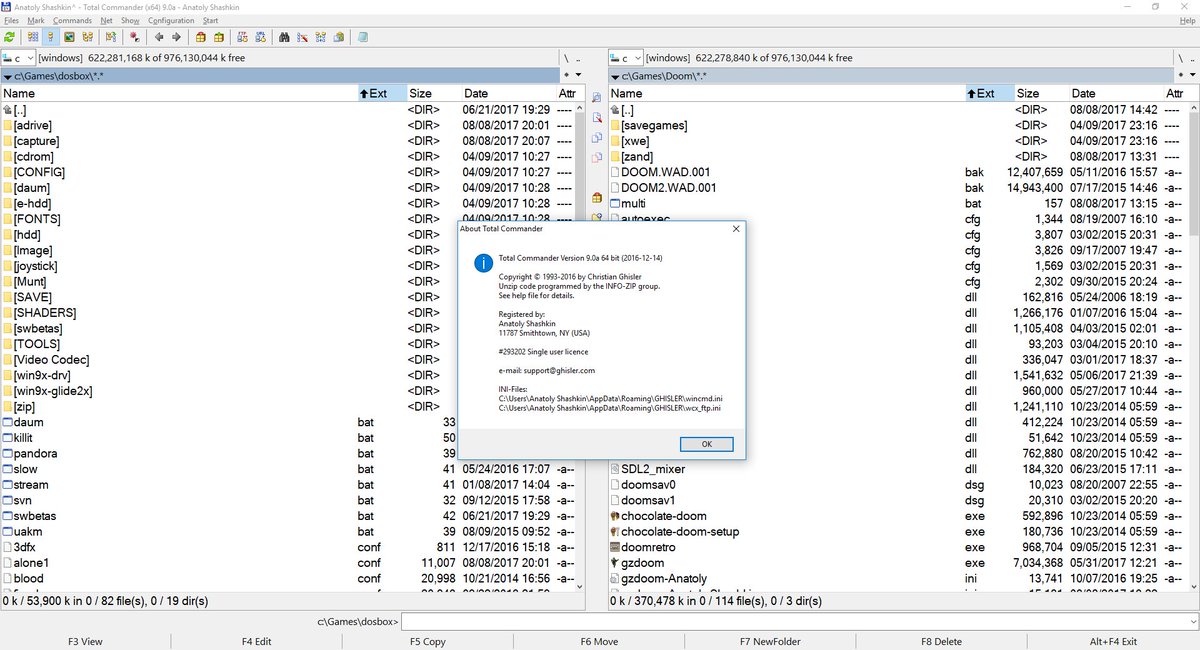
Task: Sort right panel by Name column
Action: coord(787,93)
